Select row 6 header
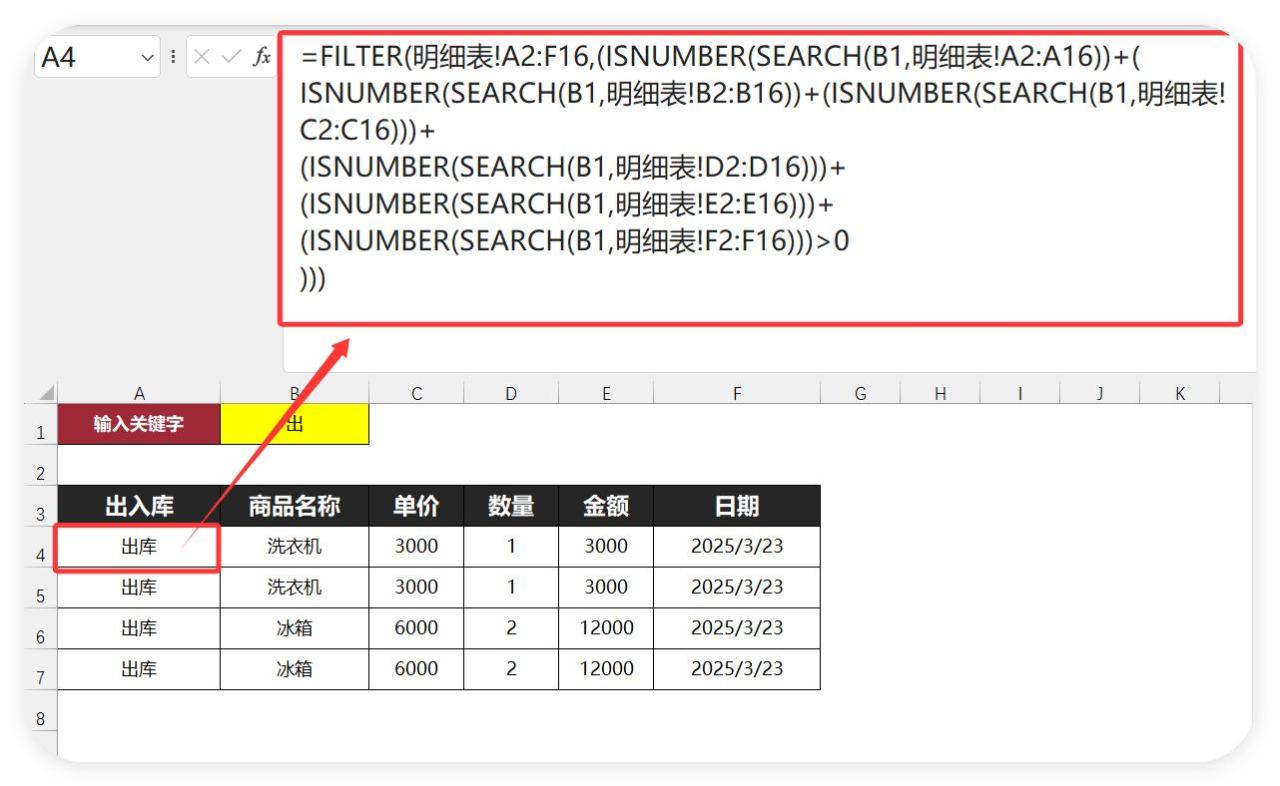The image size is (1280, 786). [42, 629]
